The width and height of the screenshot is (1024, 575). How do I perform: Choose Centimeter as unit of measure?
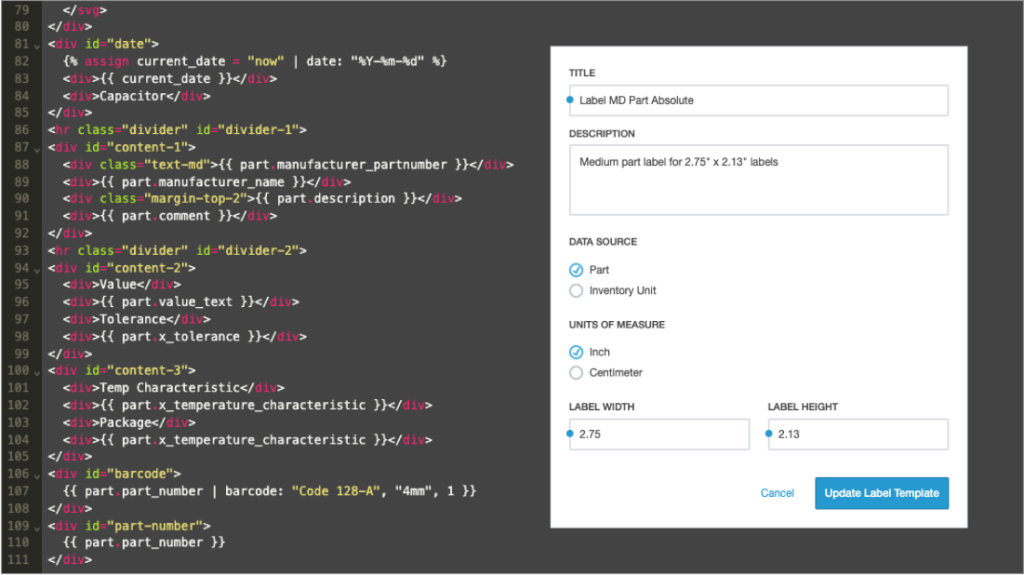[x=575, y=373]
